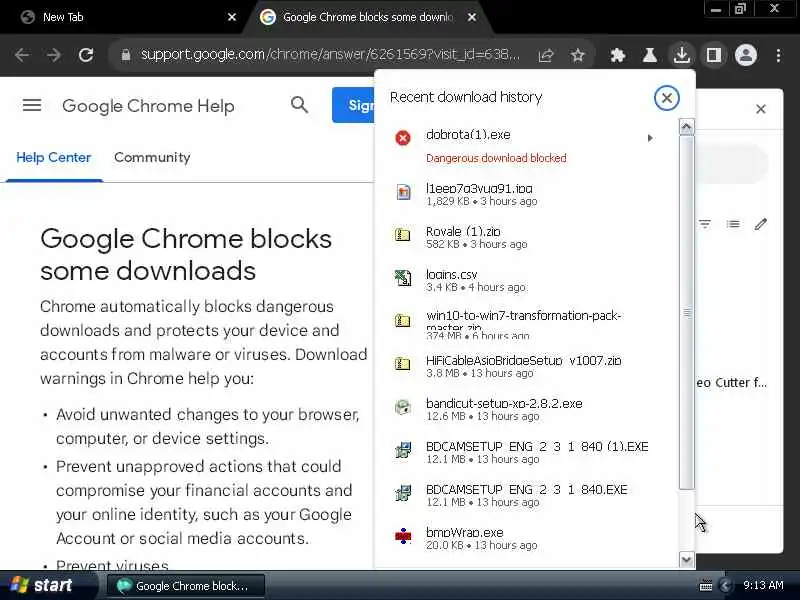Open Chrome three-dot menu
The width and height of the screenshot is (800, 600).
click(778, 55)
